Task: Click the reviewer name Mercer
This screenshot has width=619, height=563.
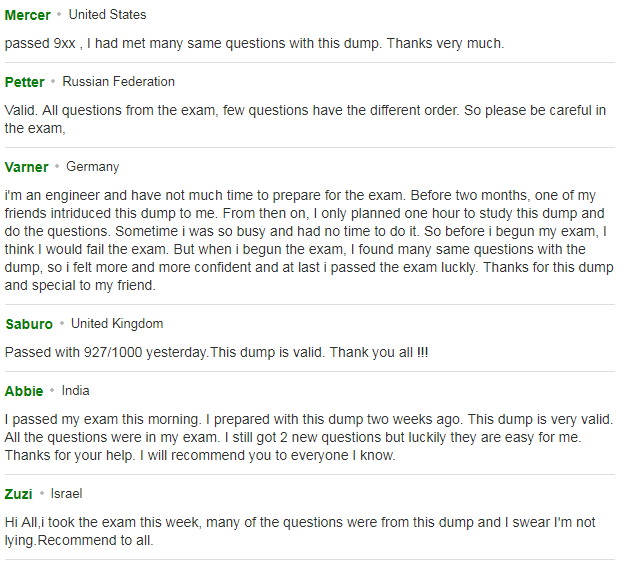Action: (28, 15)
